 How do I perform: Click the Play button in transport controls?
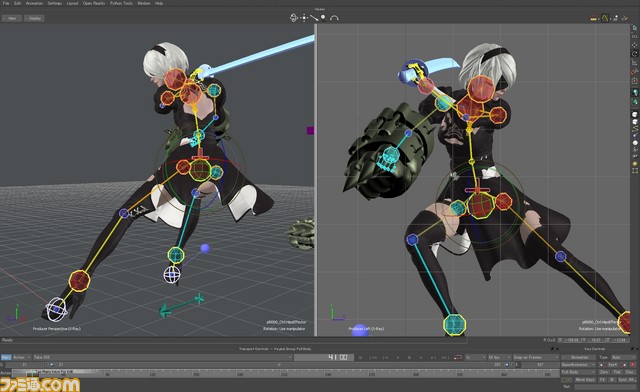pos(421,358)
